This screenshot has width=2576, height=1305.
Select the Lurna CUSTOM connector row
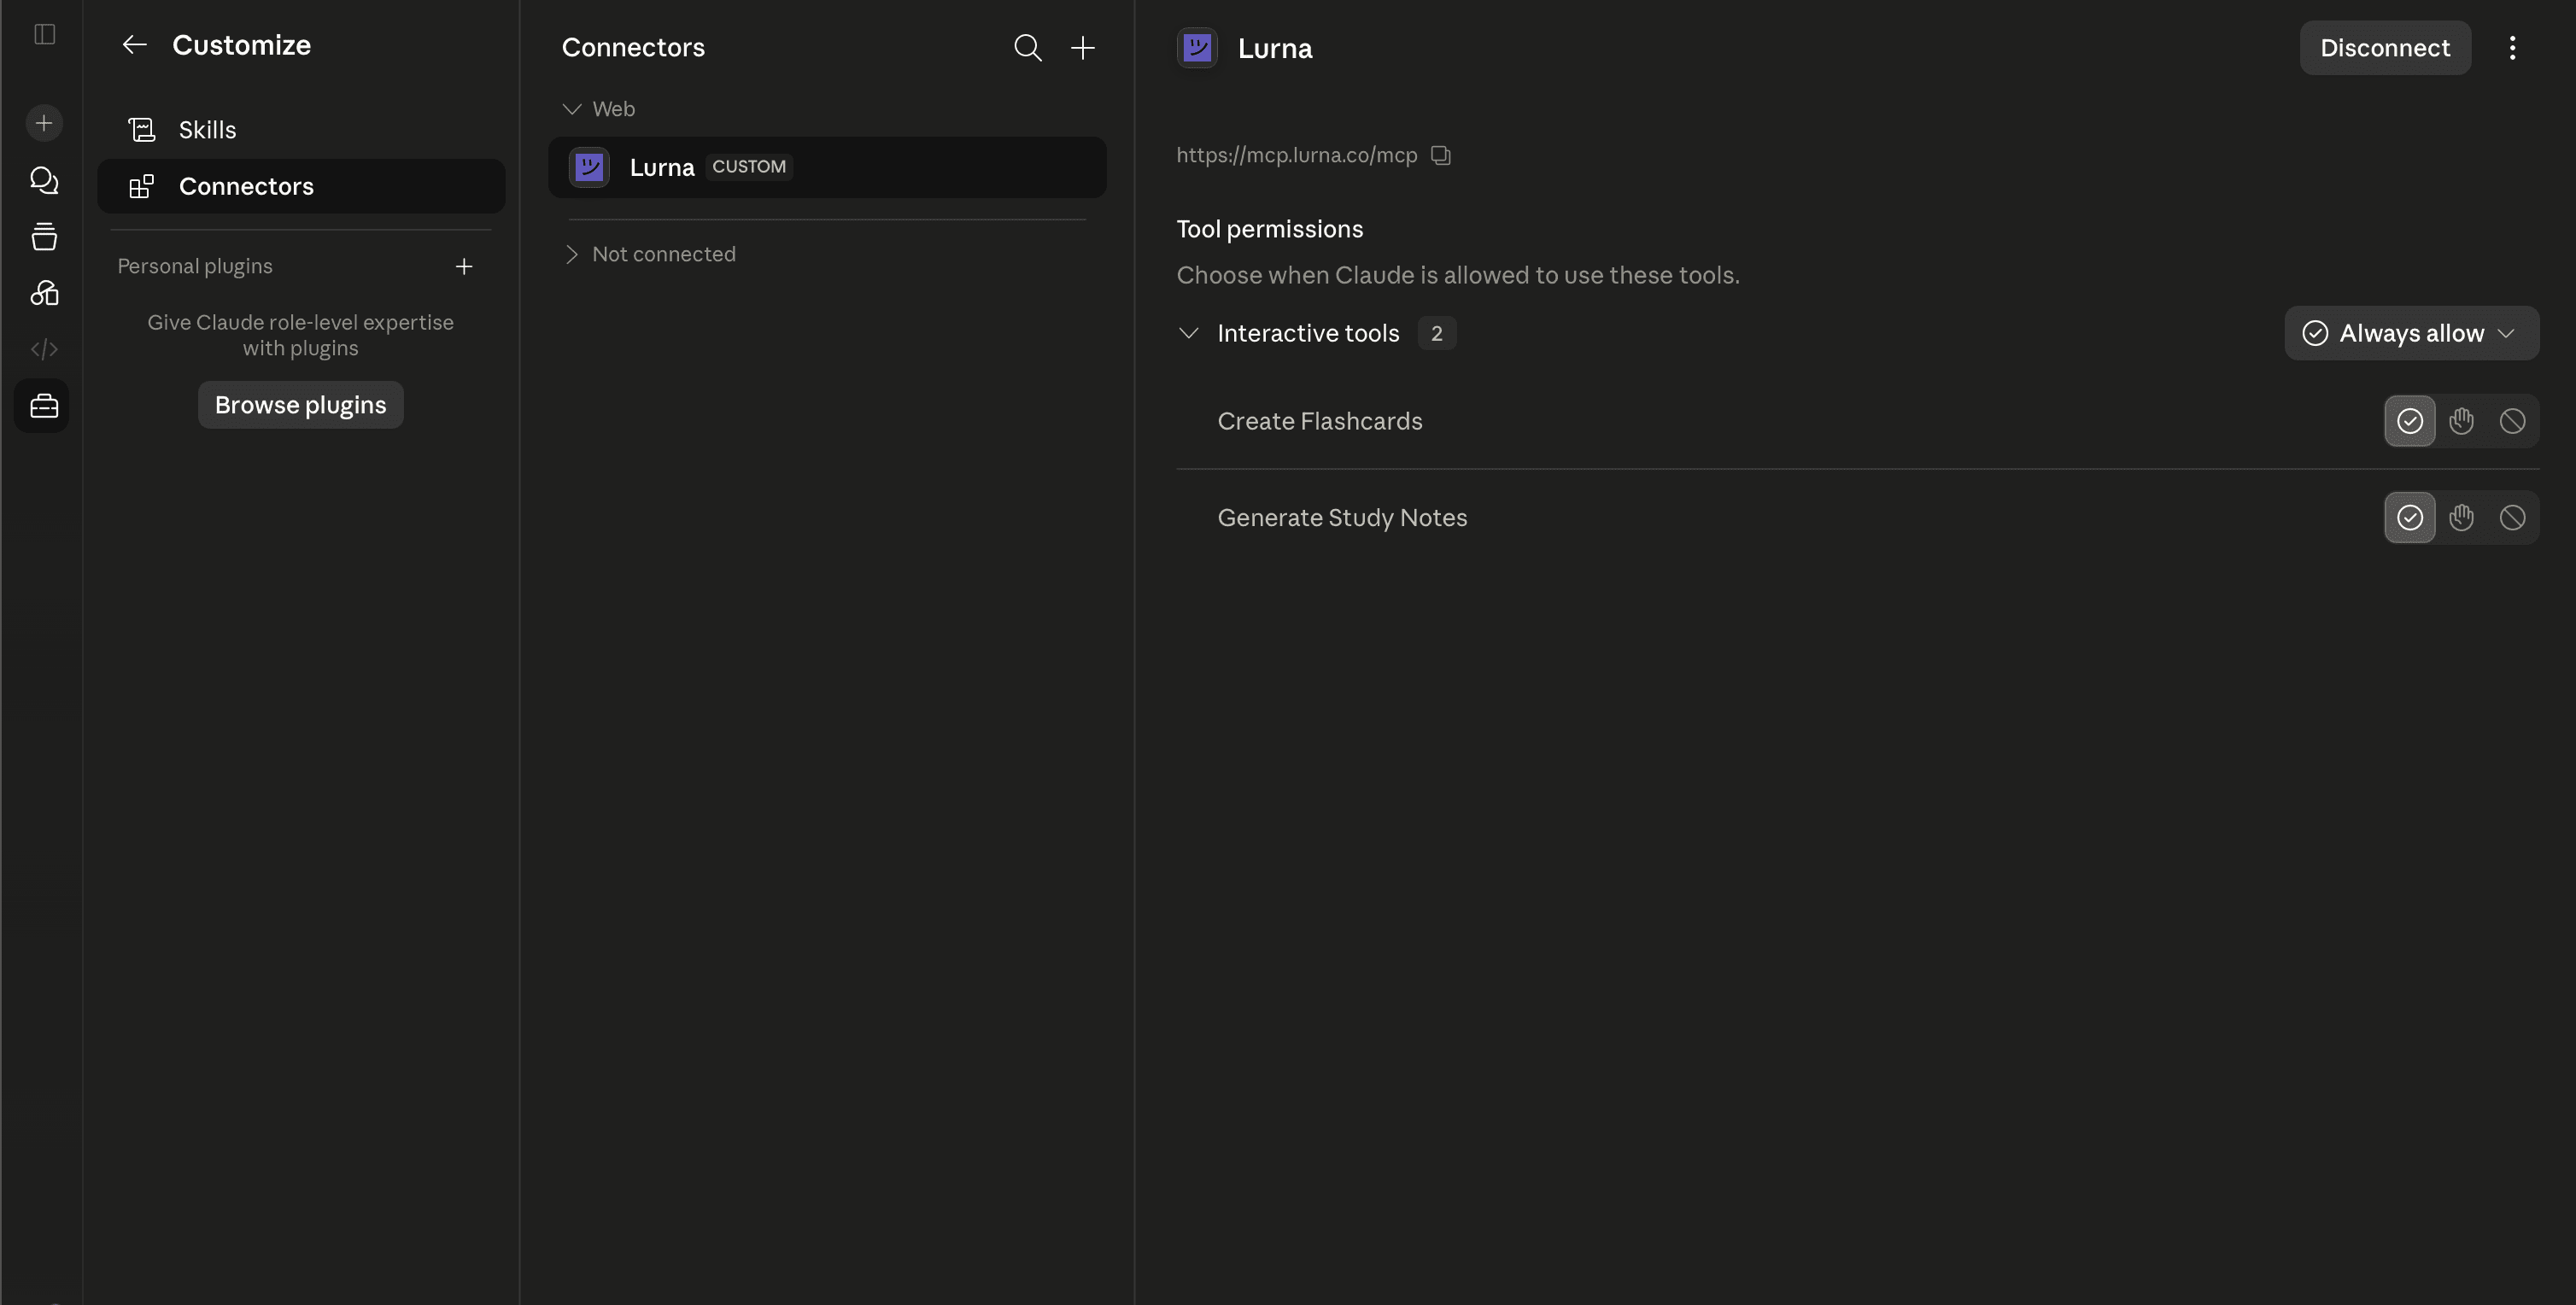coord(827,167)
